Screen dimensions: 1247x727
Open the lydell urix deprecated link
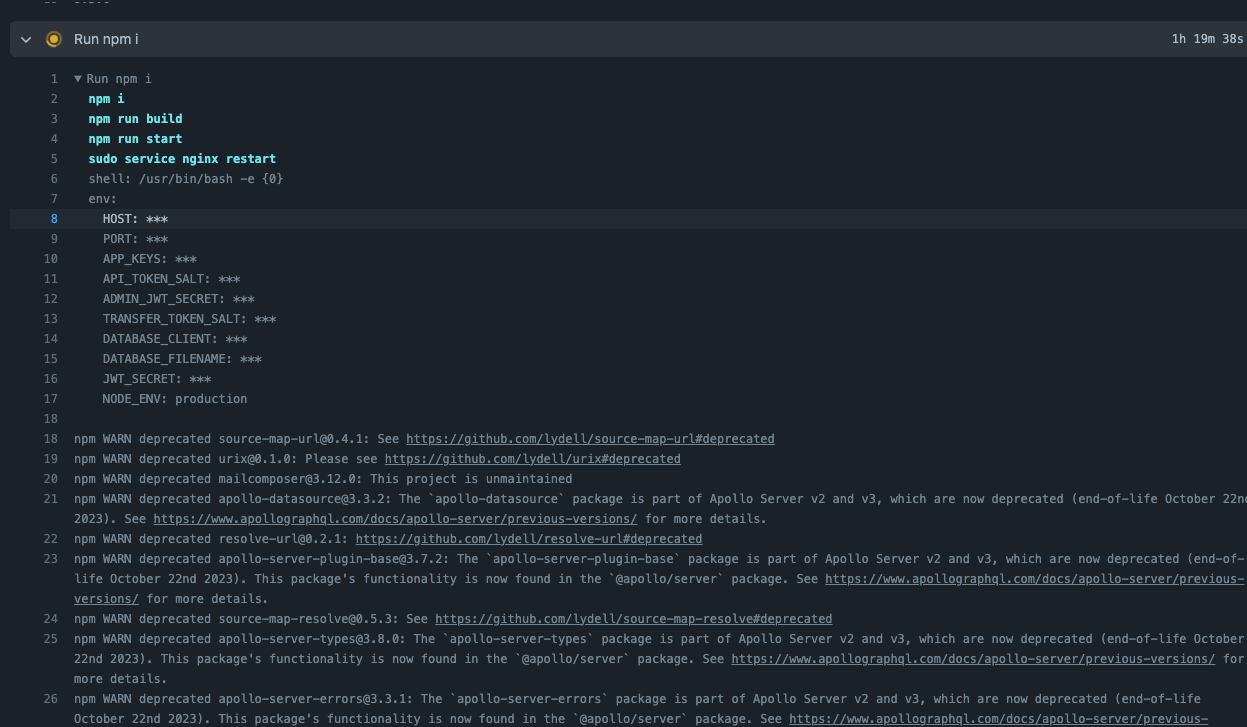(532, 459)
